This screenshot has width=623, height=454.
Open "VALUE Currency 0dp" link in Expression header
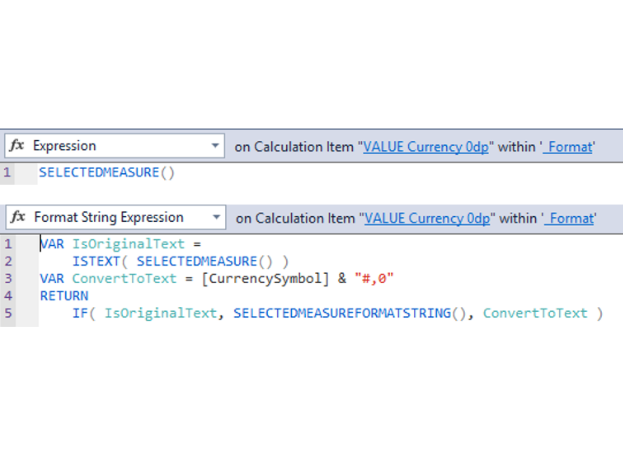[x=426, y=147]
